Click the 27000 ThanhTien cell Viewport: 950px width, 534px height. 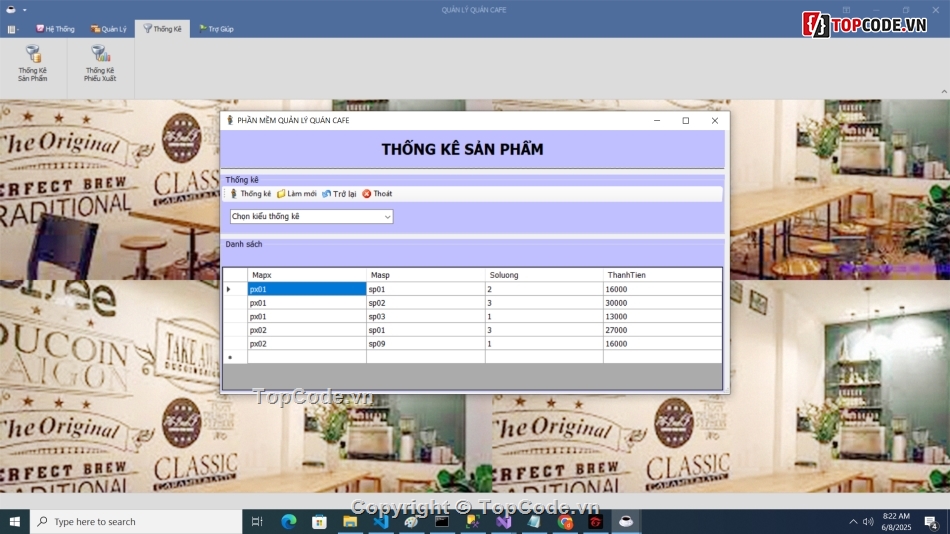pyautogui.click(x=662, y=330)
